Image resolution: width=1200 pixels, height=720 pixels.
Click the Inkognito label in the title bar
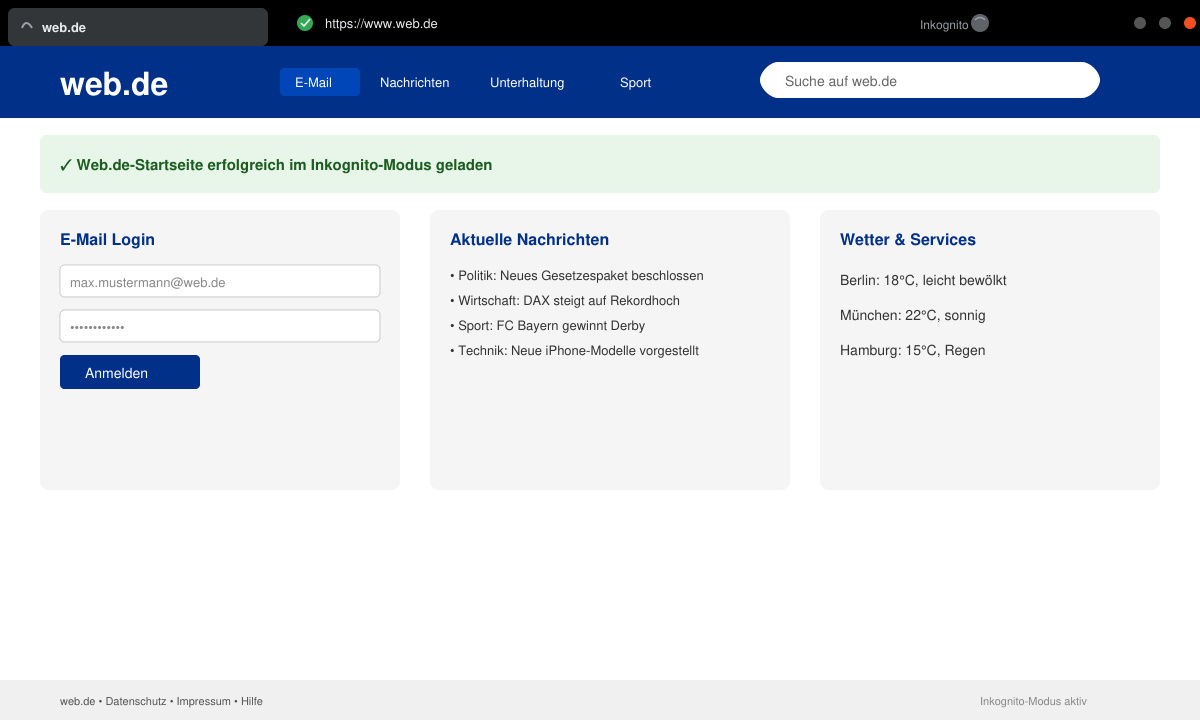(944, 25)
